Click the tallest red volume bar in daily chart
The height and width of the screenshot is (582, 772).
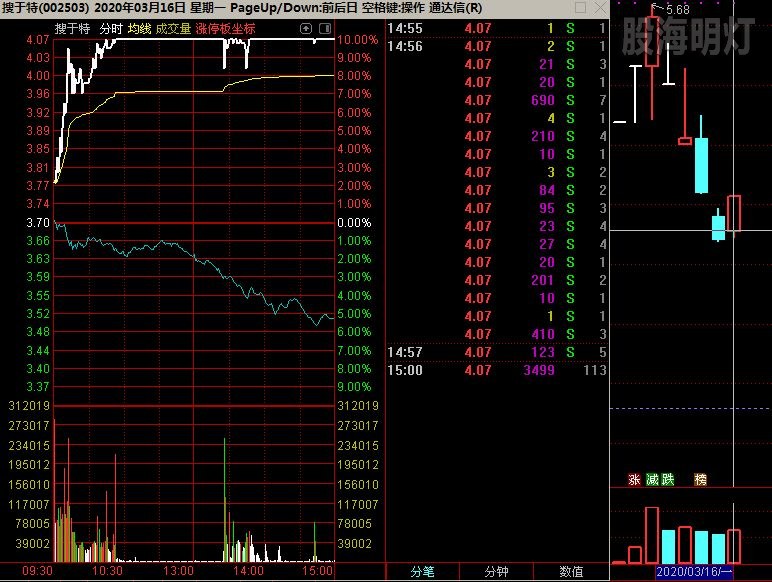[652, 535]
